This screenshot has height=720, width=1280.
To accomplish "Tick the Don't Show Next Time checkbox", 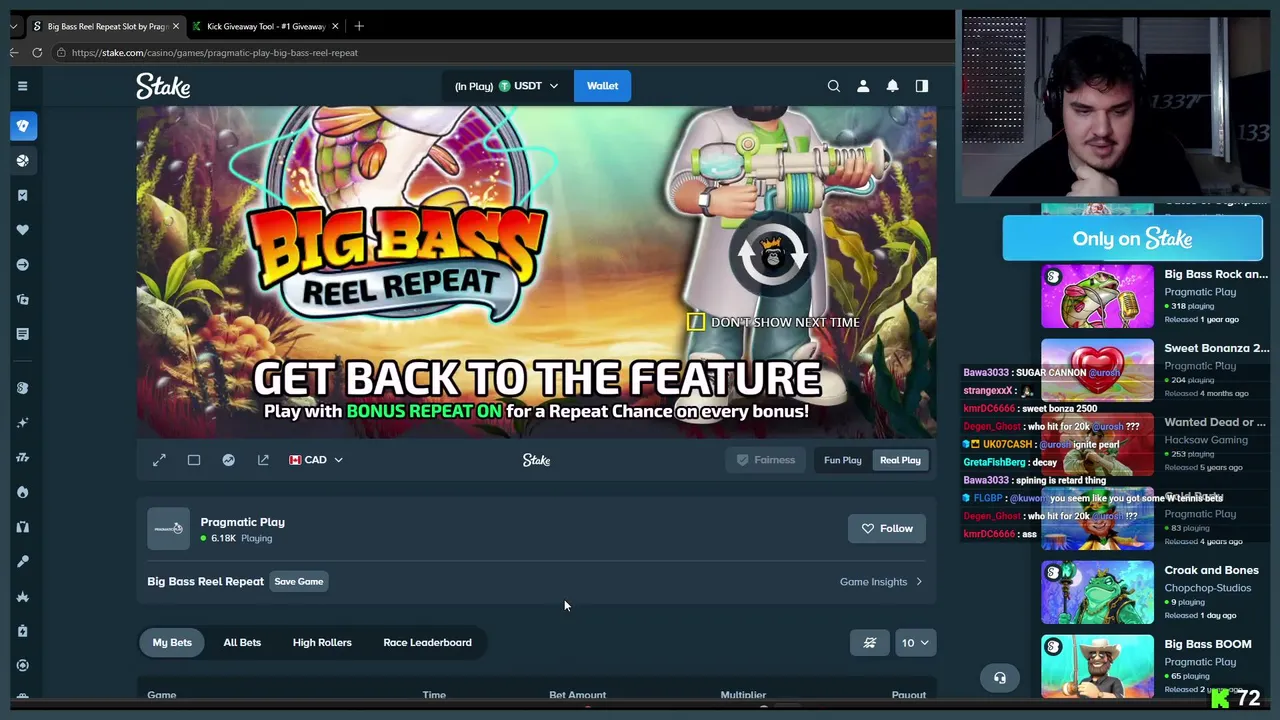I will pos(696,322).
